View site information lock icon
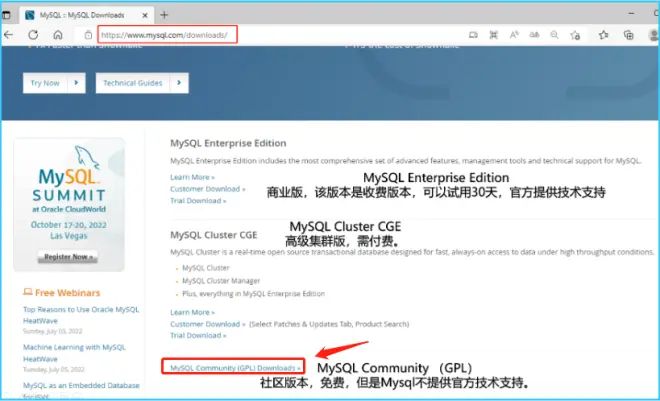 [88, 35]
